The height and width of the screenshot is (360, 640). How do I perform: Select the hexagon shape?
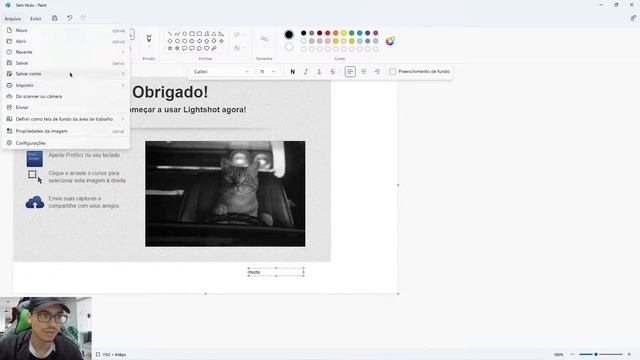184,41
